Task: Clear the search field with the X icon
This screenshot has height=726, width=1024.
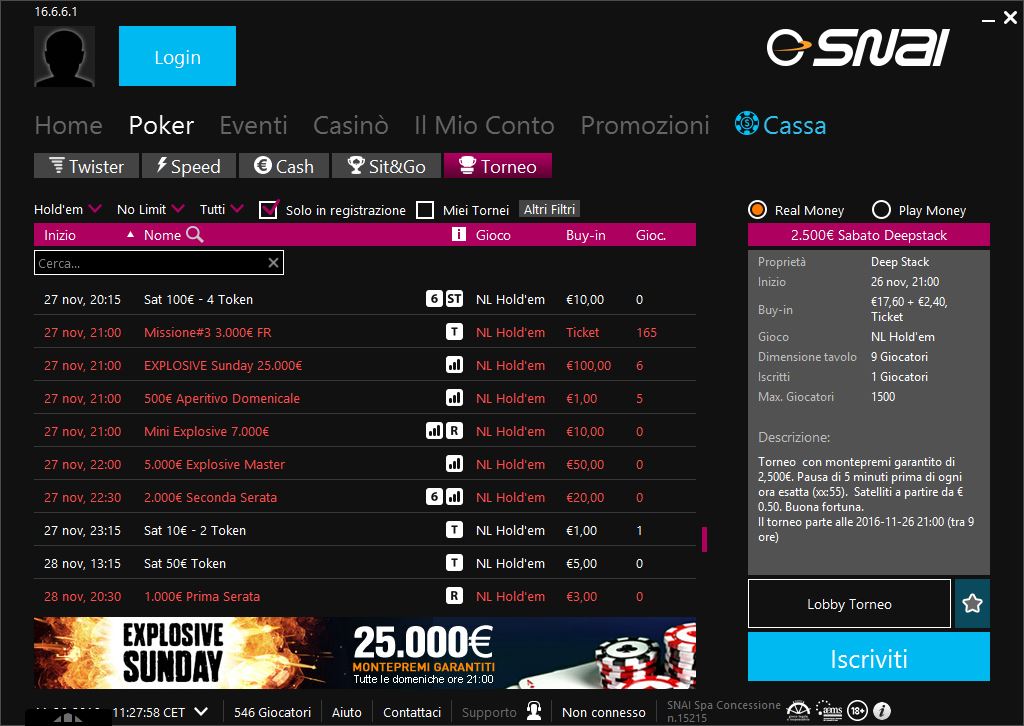Action: coord(273,263)
